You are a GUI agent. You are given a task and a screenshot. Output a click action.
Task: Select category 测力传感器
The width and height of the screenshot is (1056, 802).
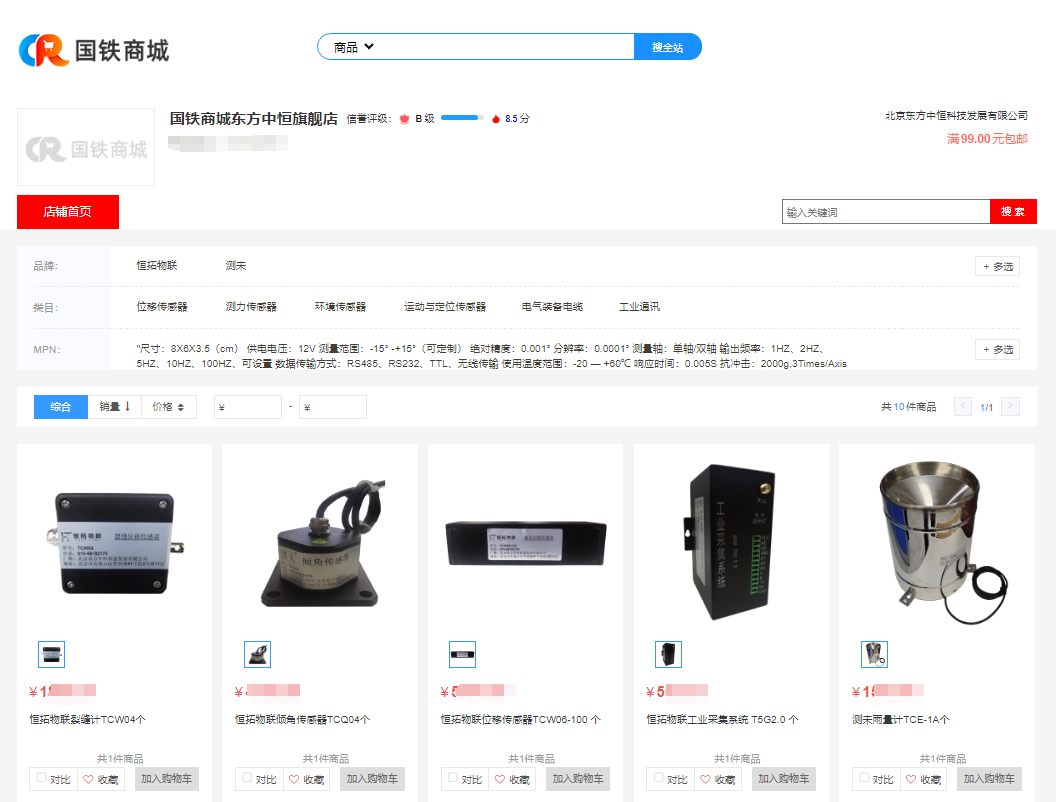pos(251,307)
